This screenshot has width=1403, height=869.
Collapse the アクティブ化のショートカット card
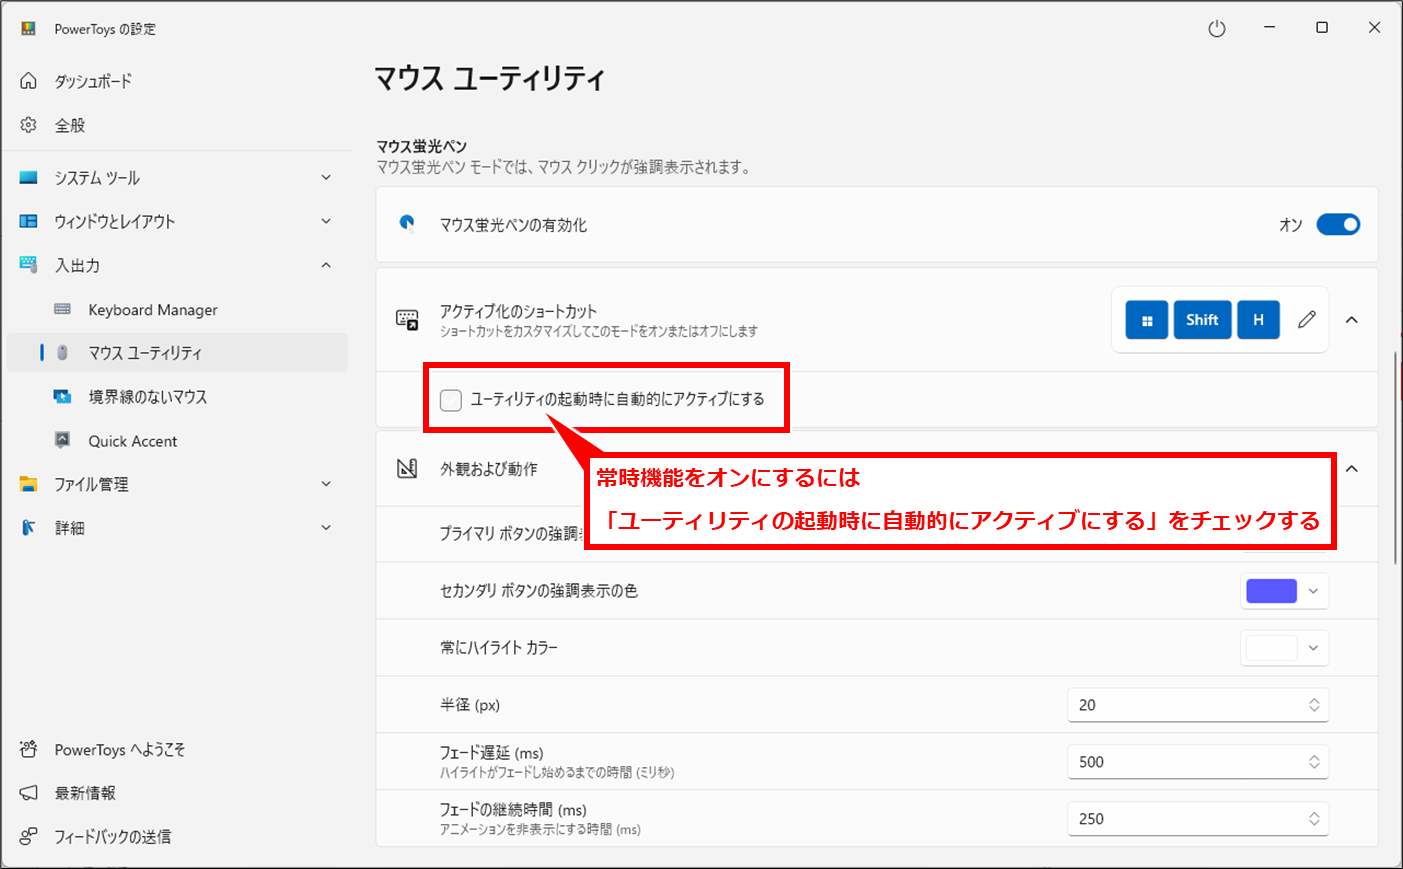tap(1352, 320)
